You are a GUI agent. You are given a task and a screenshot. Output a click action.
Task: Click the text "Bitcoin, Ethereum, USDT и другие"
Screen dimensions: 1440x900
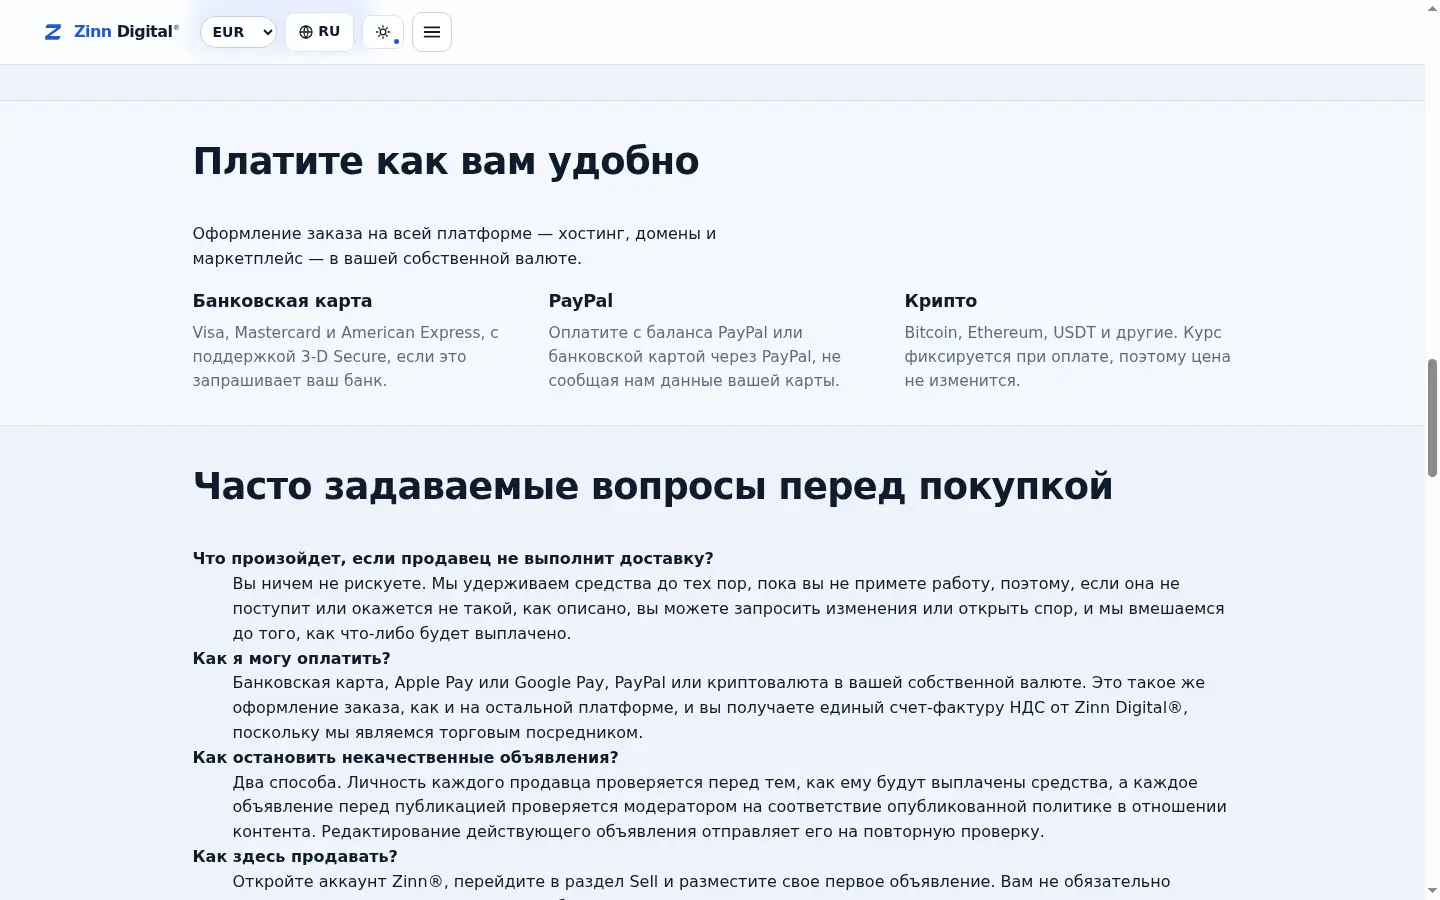(x=1040, y=333)
